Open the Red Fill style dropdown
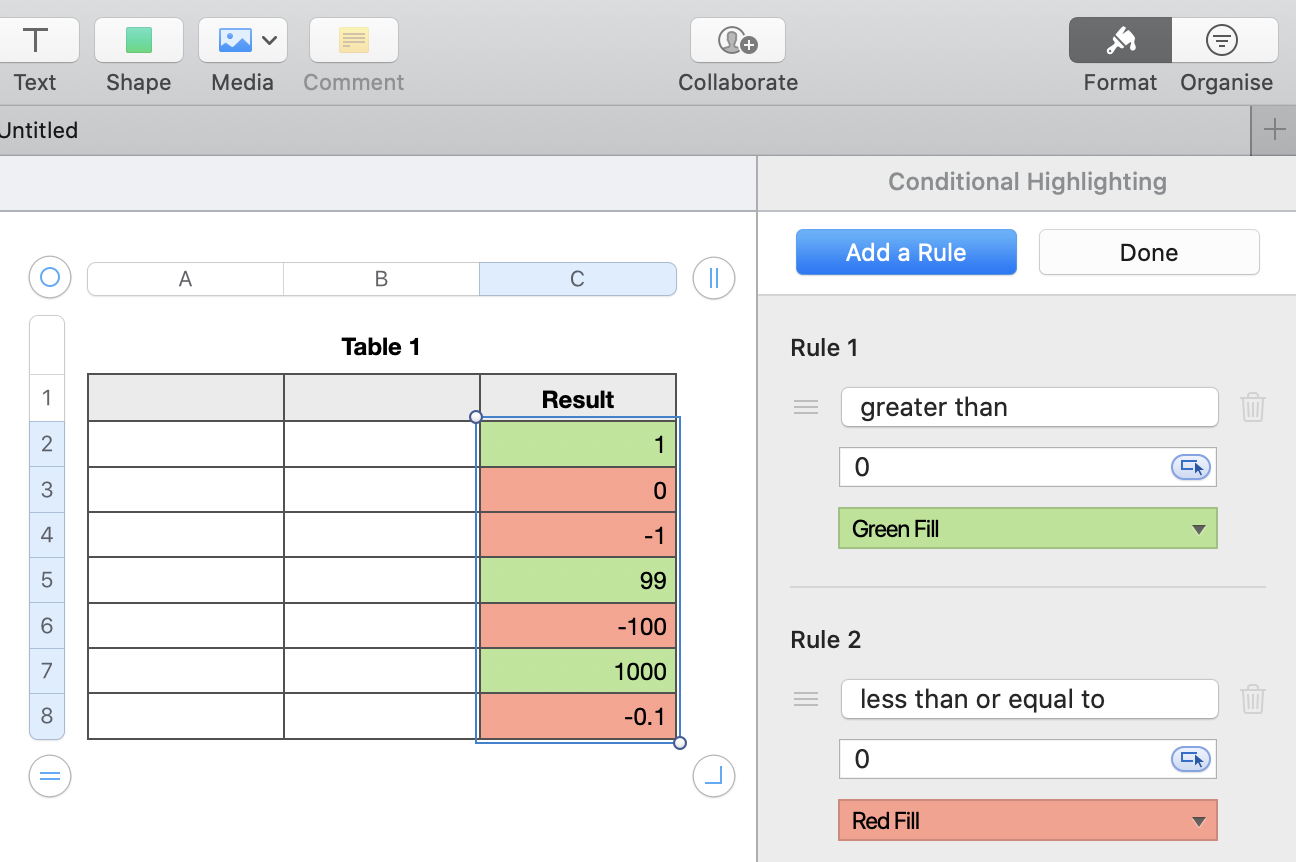Screen dimensions: 1296x862 (1027, 820)
